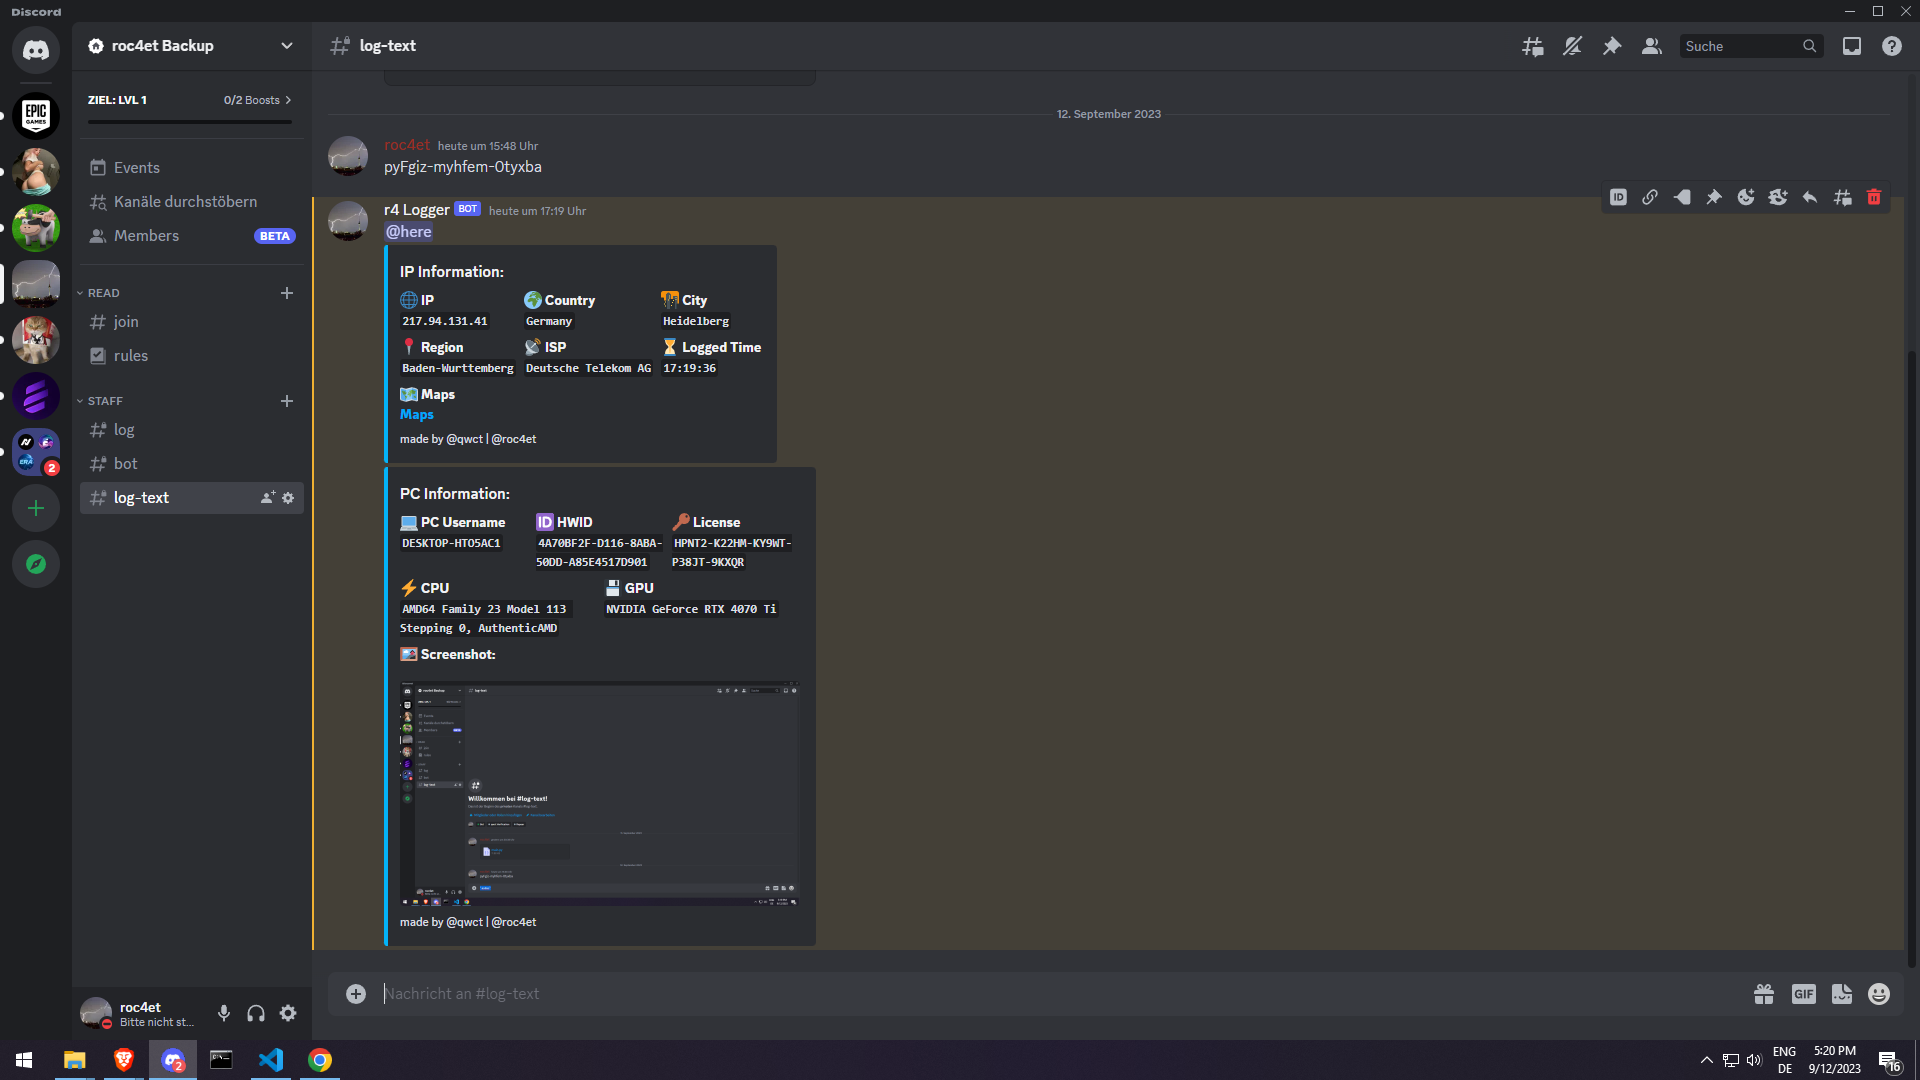The width and height of the screenshot is (1920, 1080).
Task: Toggle channel notification settings bell
Action: [1572, 46]
